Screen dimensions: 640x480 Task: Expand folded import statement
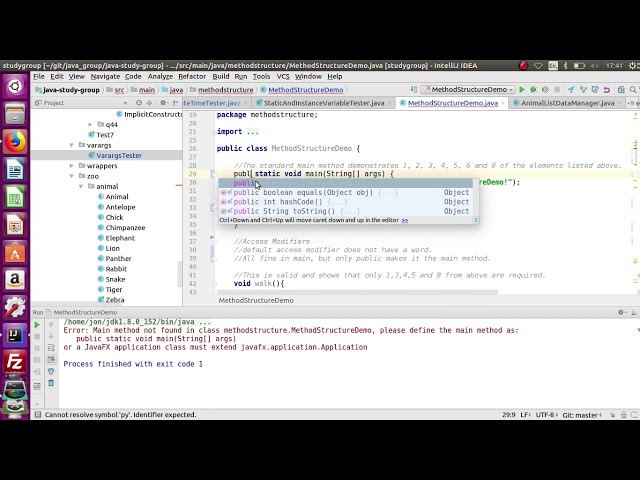pos(214,131)
